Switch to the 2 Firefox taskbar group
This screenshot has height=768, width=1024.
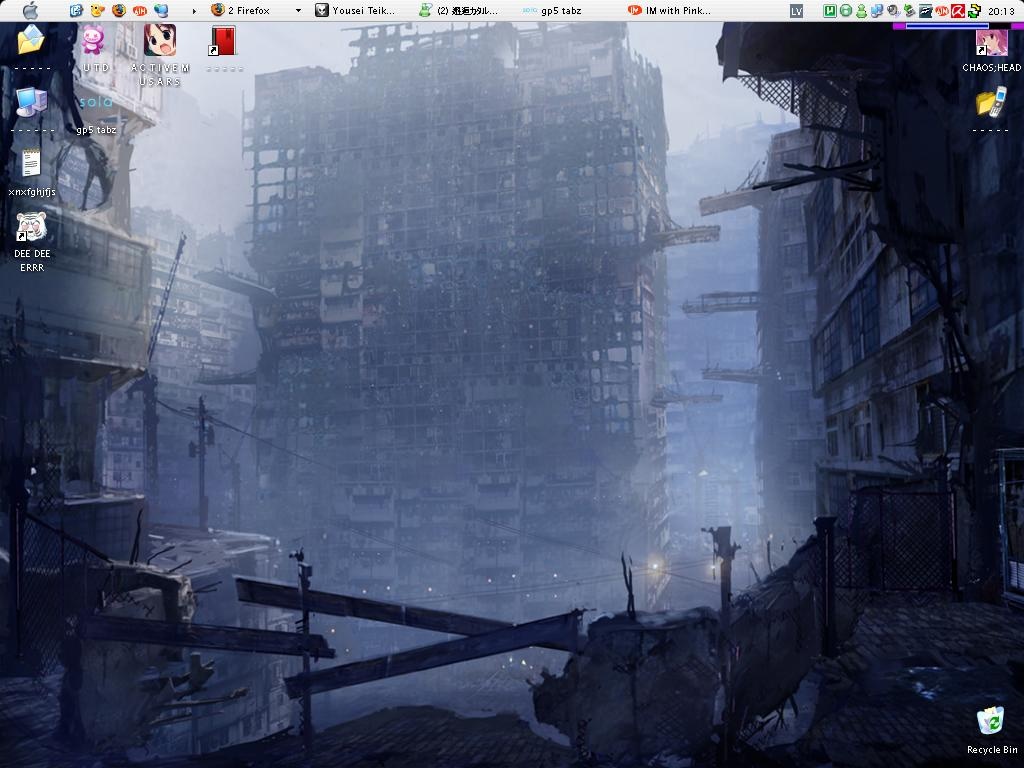pos(240,10)
